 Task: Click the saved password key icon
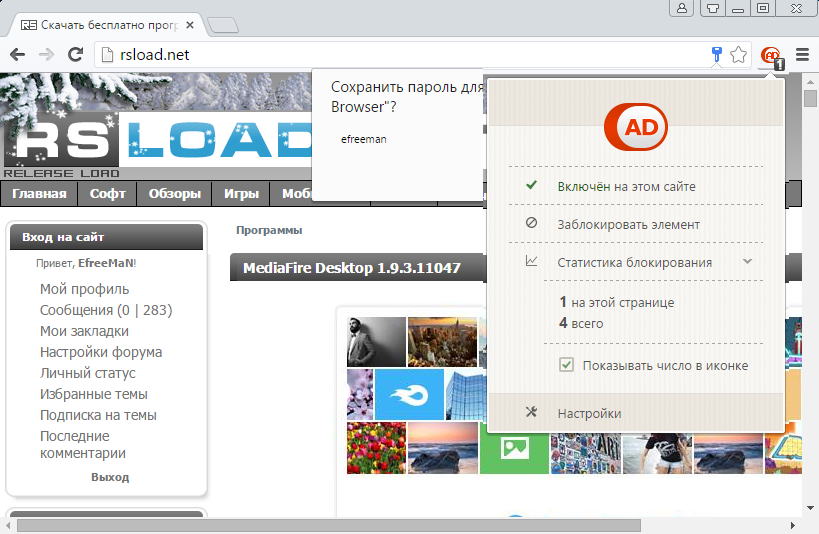coord(717,54)
